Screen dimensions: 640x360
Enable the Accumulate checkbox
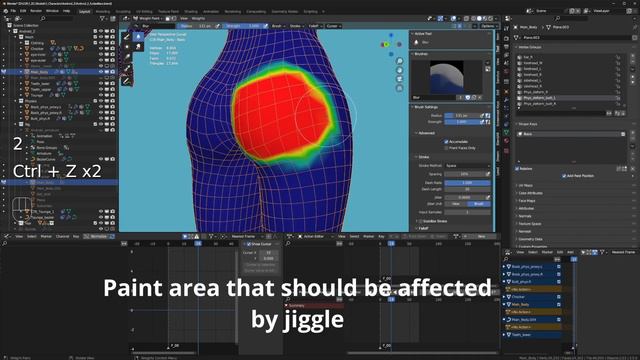tap(446, 142)
